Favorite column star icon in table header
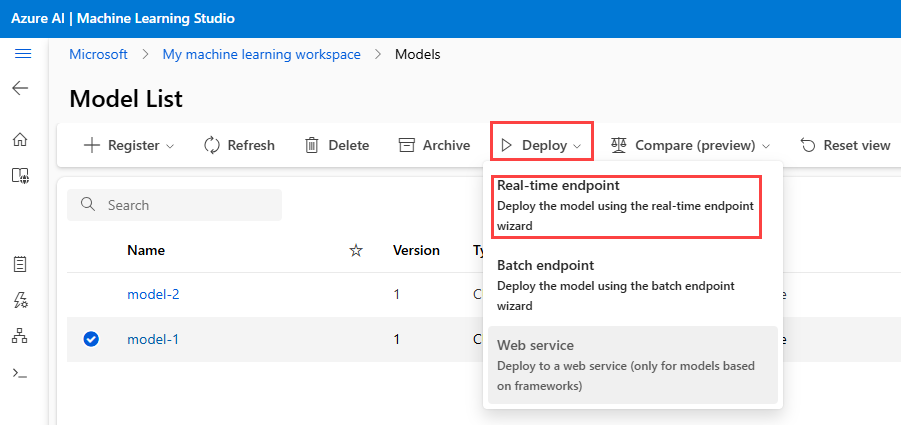The height and width of the screenshot is (425, 901). pos(355,250)
